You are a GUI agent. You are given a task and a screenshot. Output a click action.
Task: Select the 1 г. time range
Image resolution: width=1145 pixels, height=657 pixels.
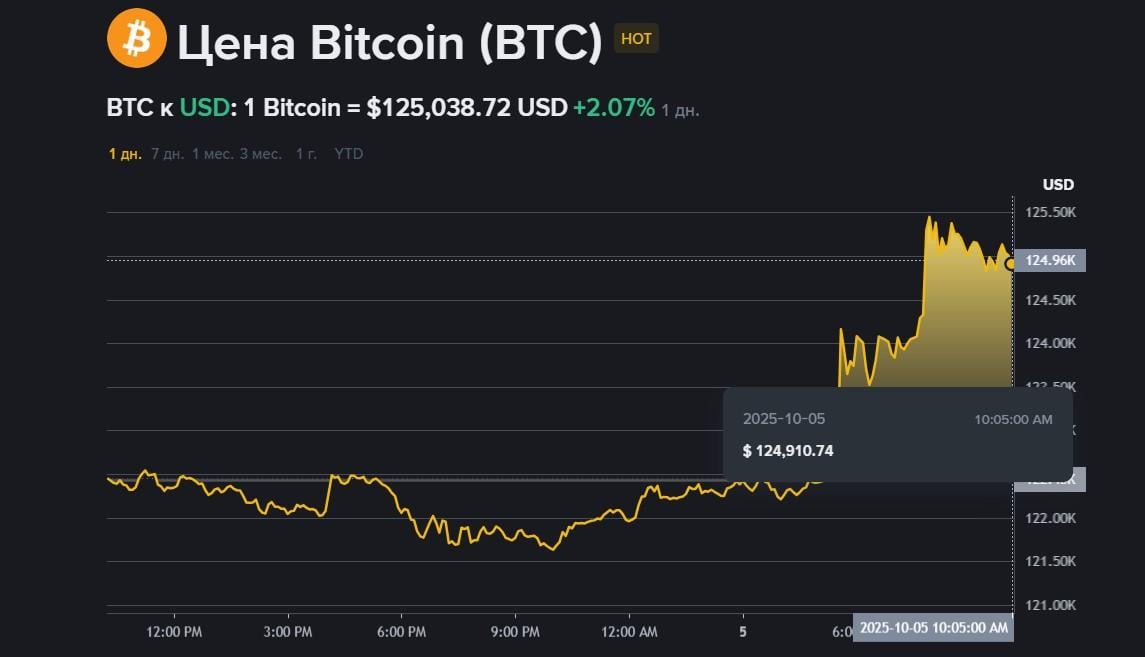[x=306, y=154]
